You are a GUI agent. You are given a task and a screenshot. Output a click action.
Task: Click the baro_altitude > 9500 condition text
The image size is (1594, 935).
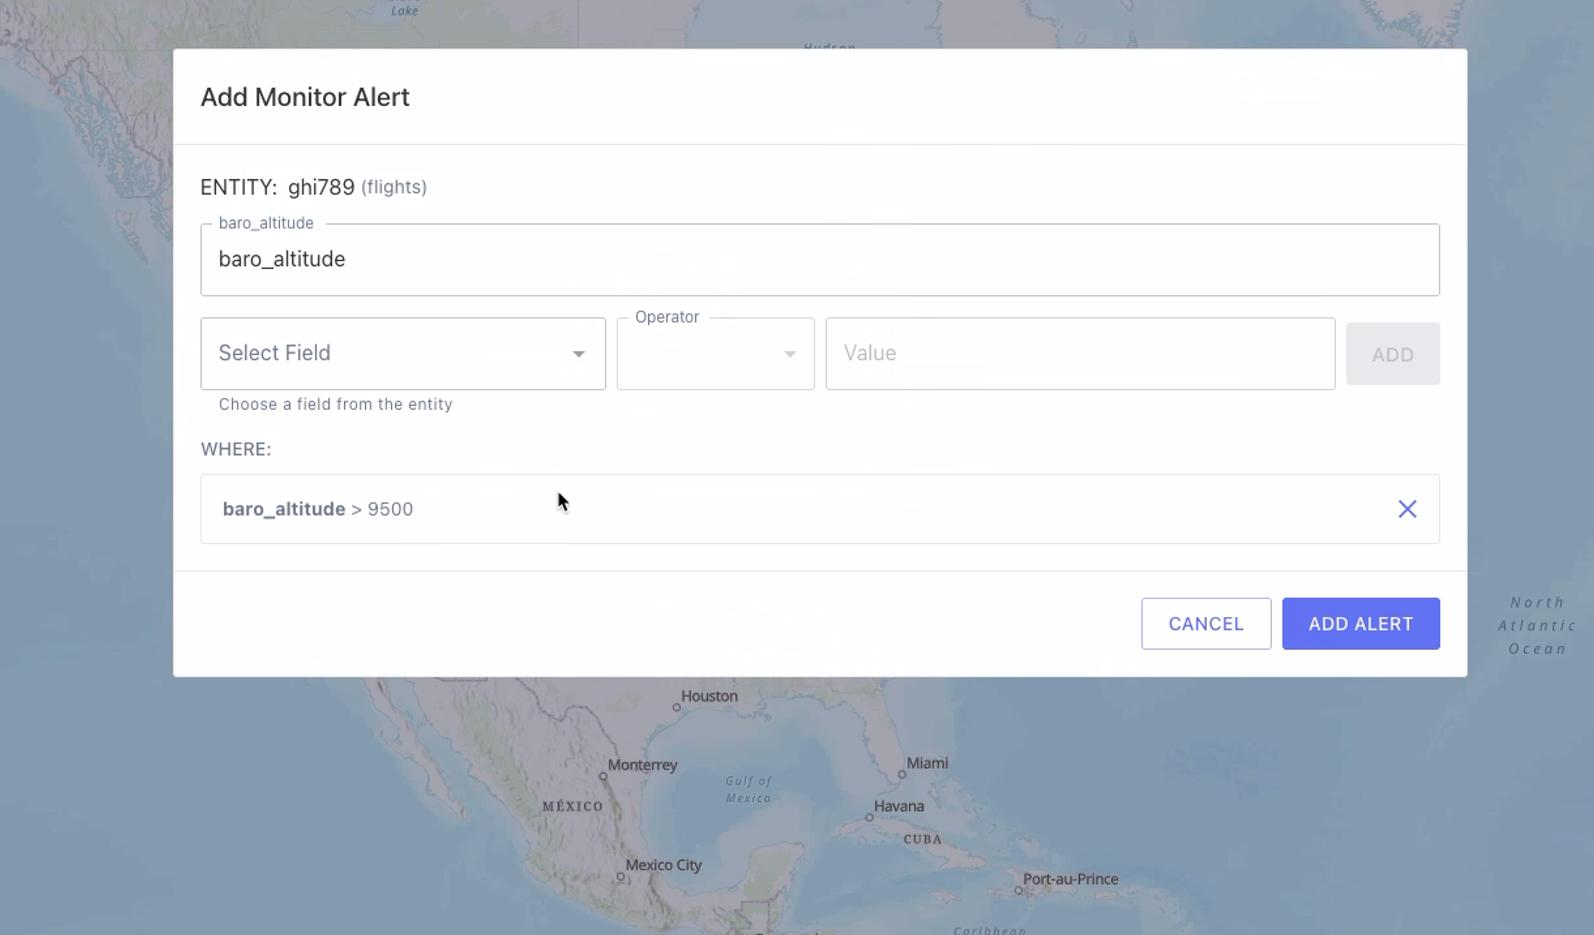(318, 509)
